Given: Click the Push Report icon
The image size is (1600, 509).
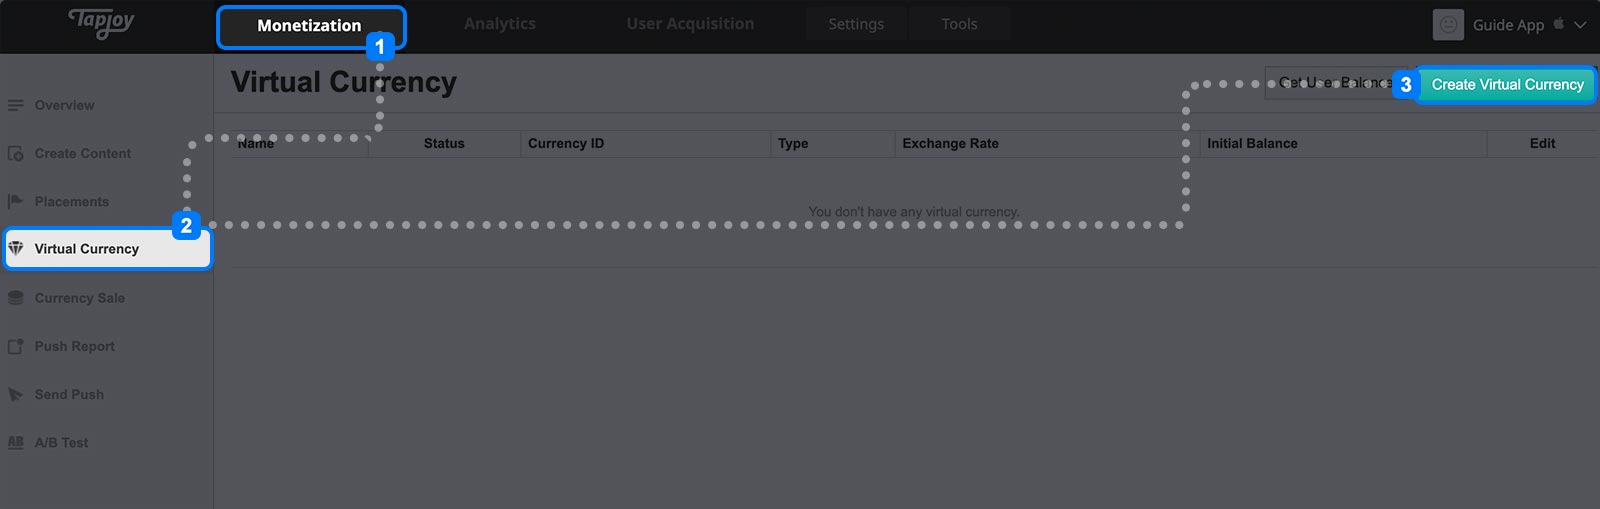Looking at the screenshot, I should [x=16, y=346].
